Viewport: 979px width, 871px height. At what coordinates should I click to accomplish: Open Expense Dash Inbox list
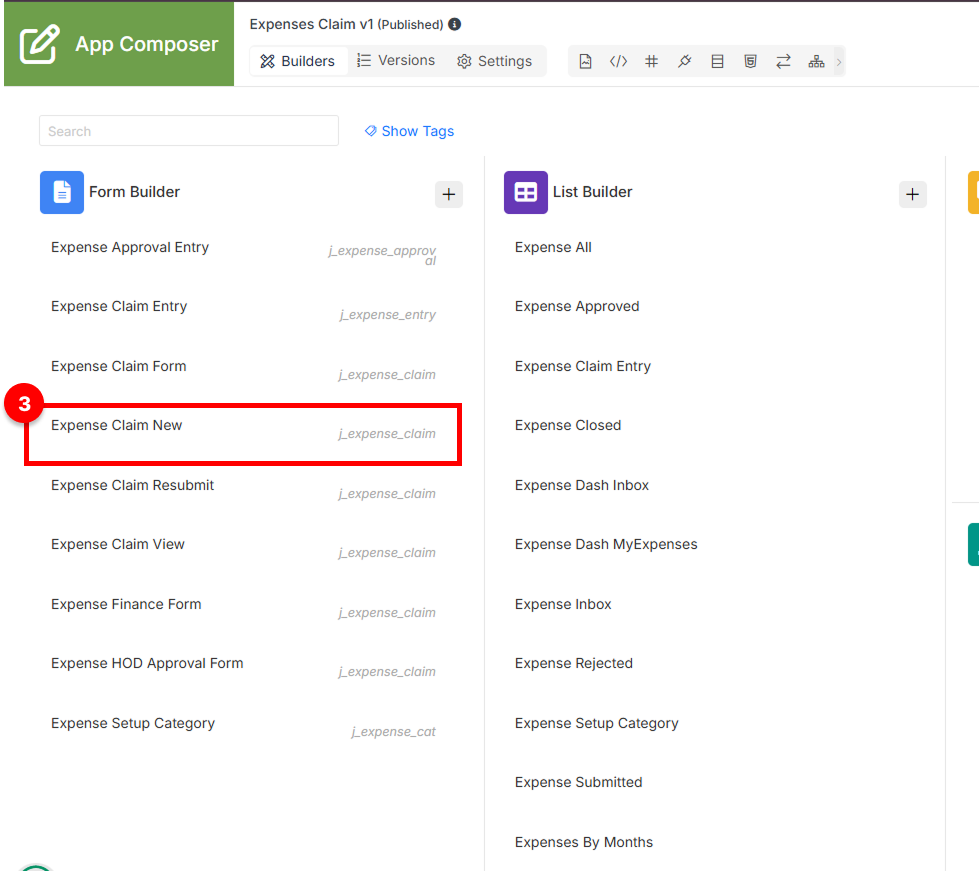582,485
